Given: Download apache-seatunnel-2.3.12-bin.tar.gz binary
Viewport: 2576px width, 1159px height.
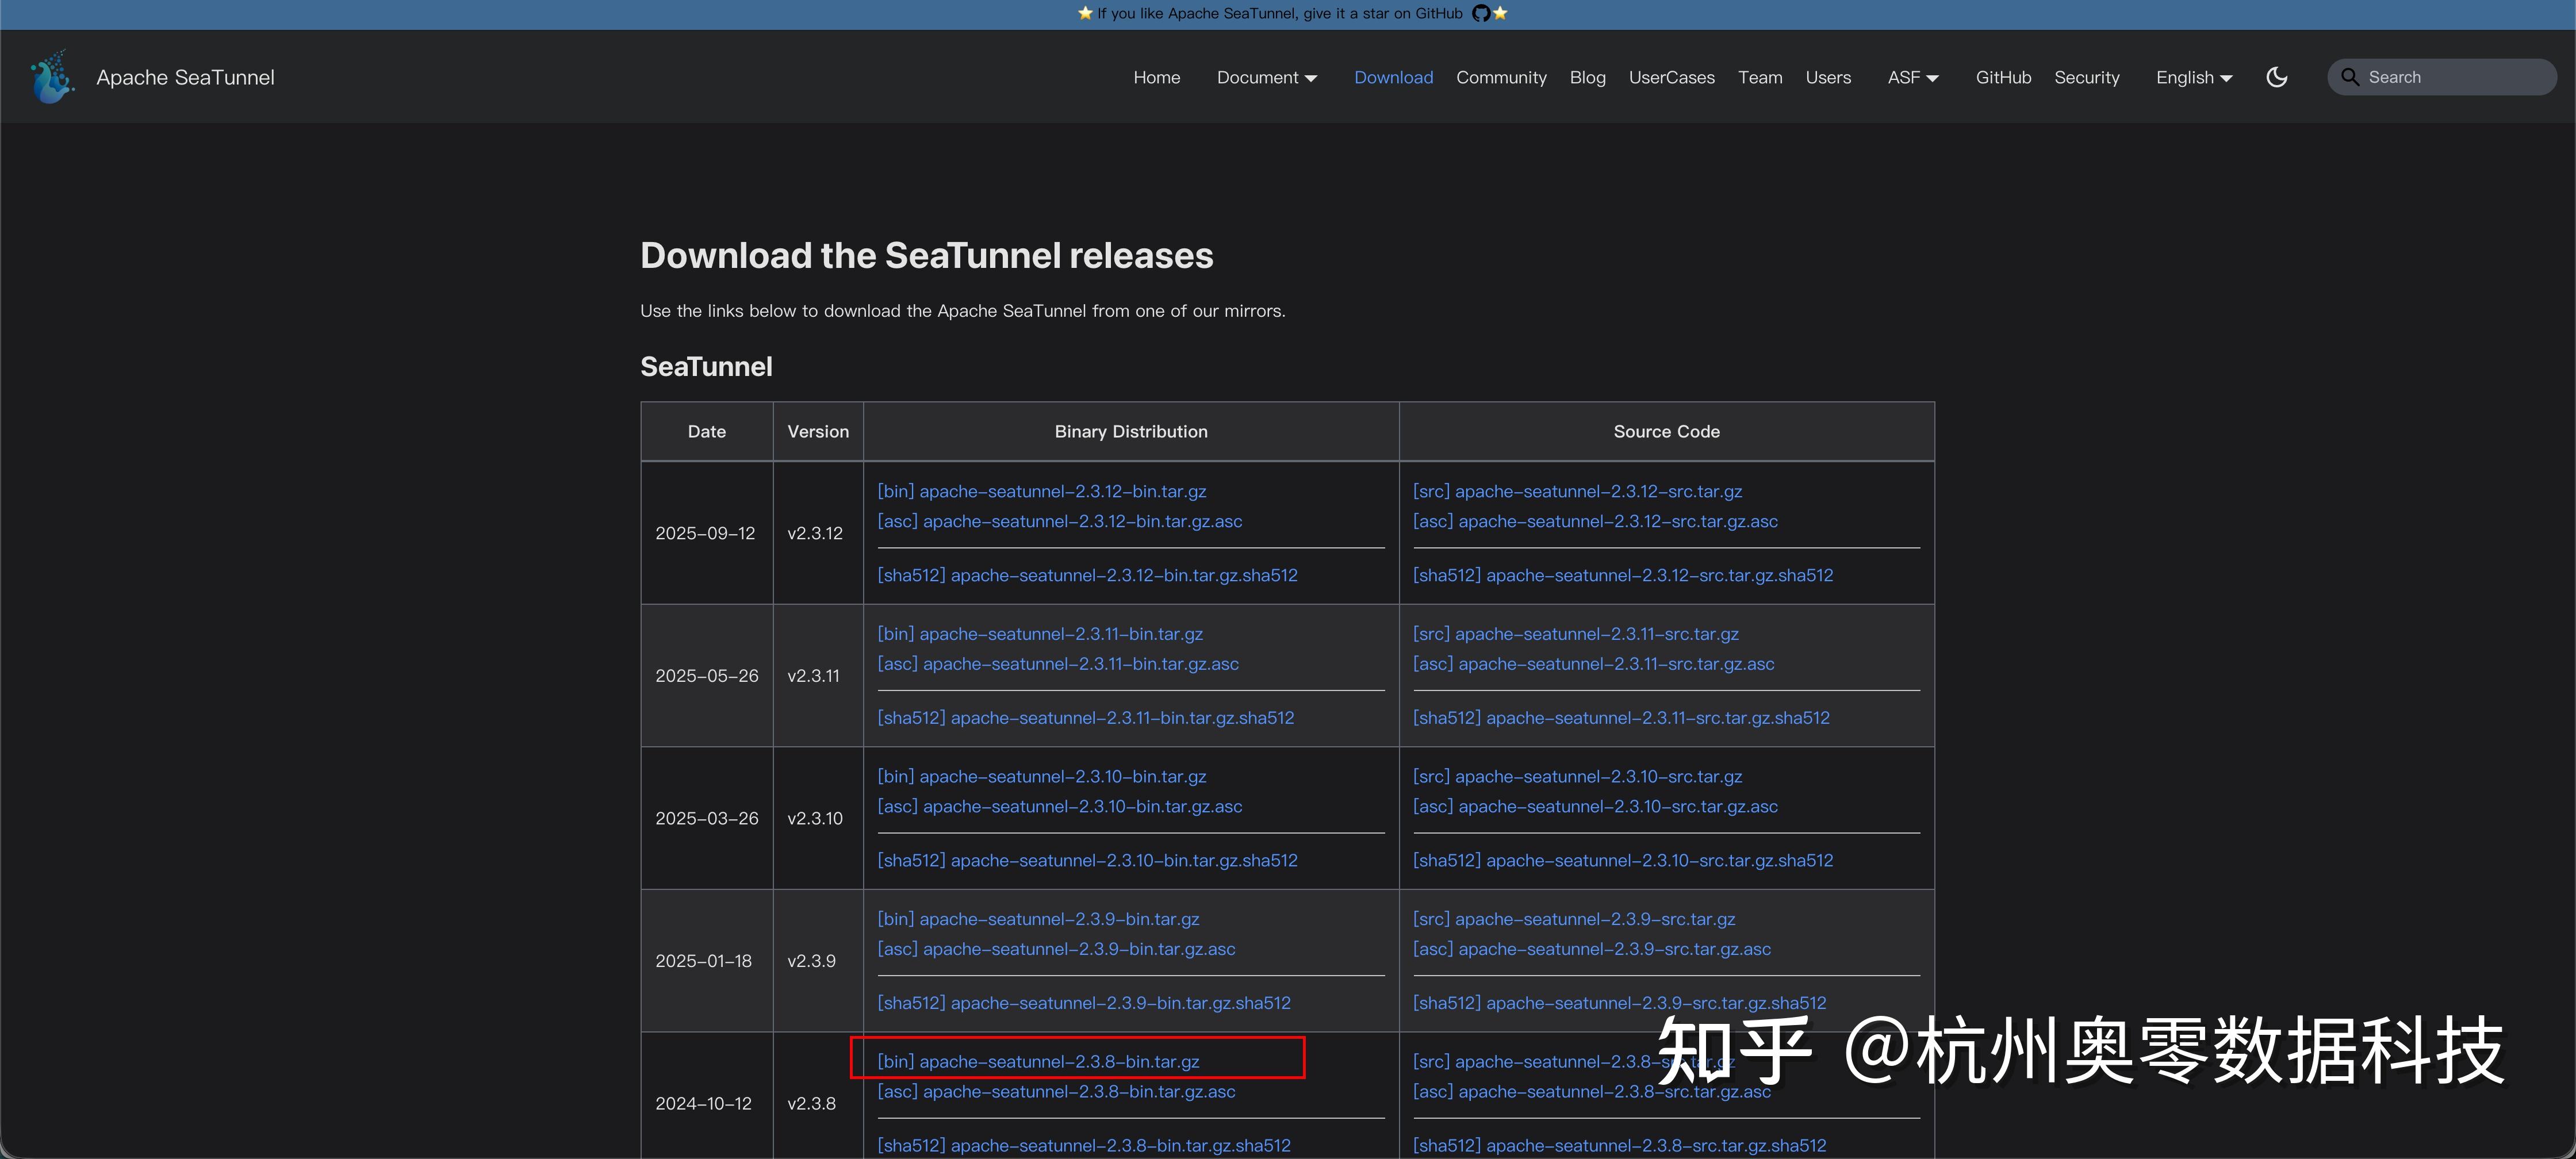Looking at the screenshot, I should [x=1041, y=491].
